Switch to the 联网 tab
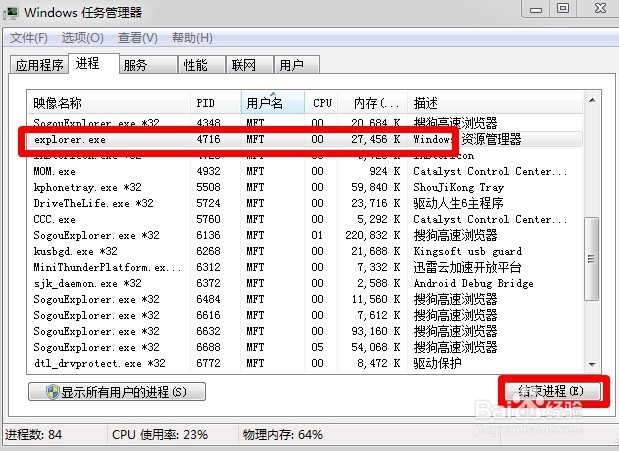The width and height of the screenshot is (619, 451). pos(249,65)
